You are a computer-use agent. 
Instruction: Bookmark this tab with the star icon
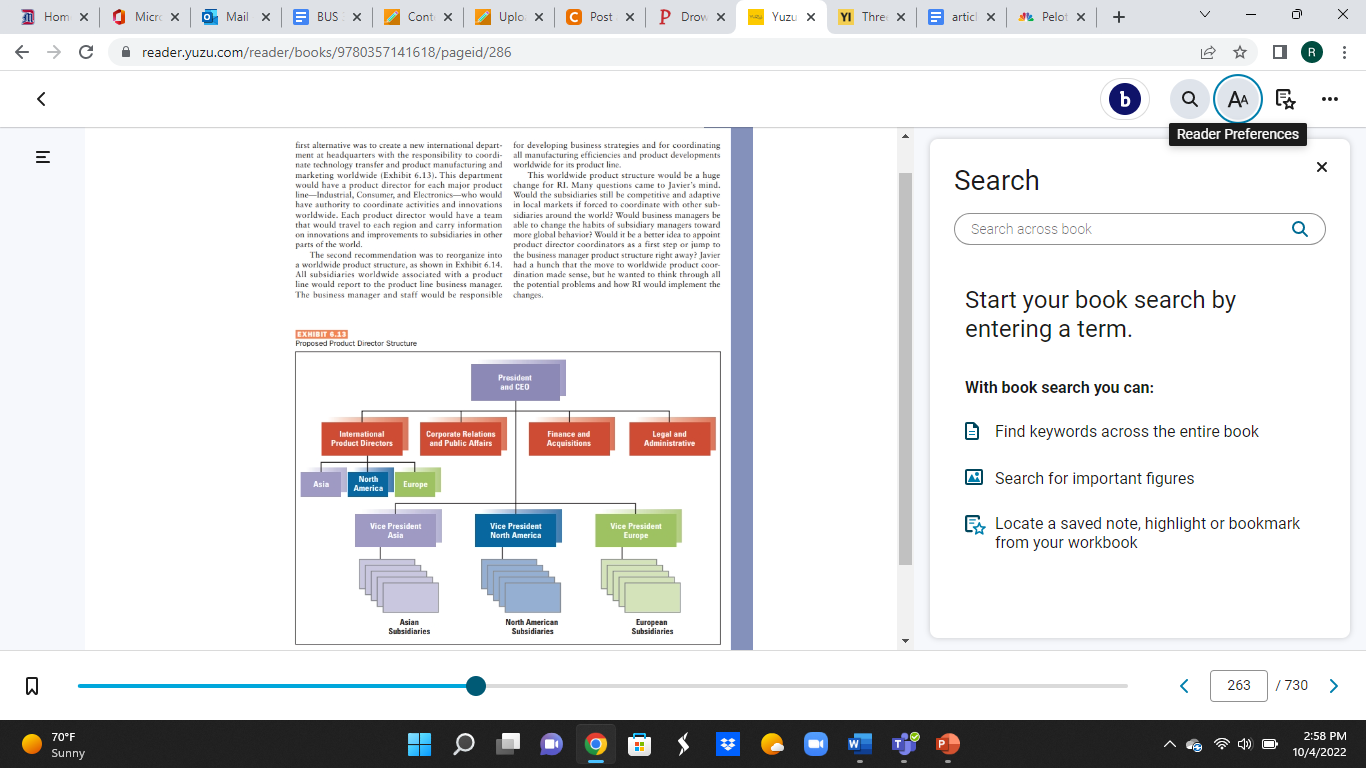(x=1240, y=52)
